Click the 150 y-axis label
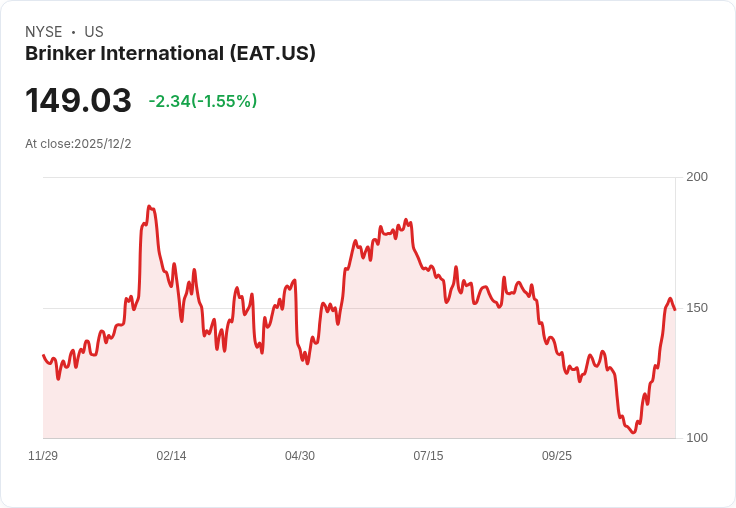This screenshot has width=736, height=508. [697, 308]
